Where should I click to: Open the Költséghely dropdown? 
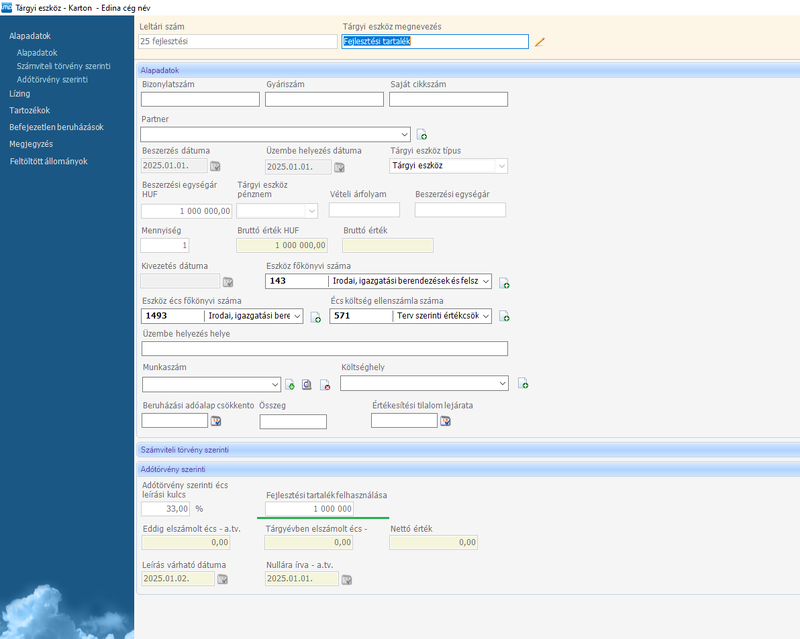[502, 384]
